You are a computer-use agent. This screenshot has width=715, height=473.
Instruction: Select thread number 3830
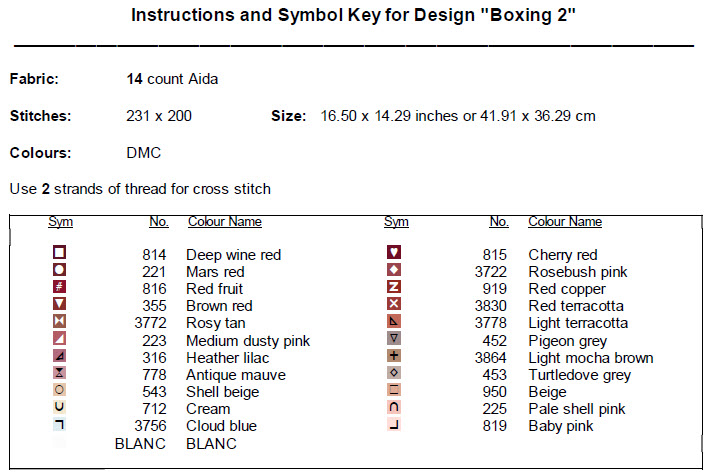(x=490, y=306)
